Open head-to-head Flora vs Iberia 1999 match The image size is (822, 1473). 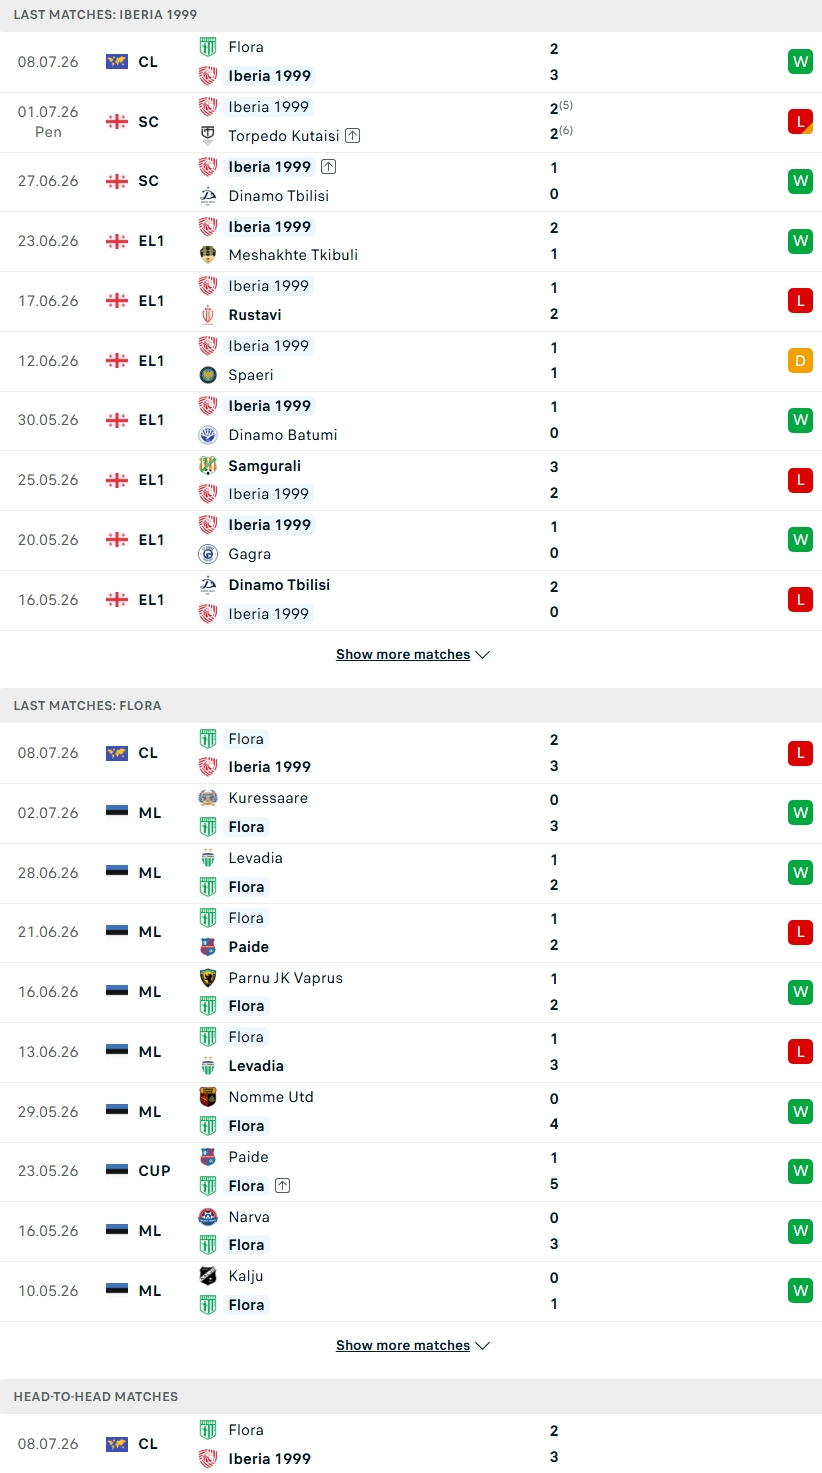[411, 1444]
